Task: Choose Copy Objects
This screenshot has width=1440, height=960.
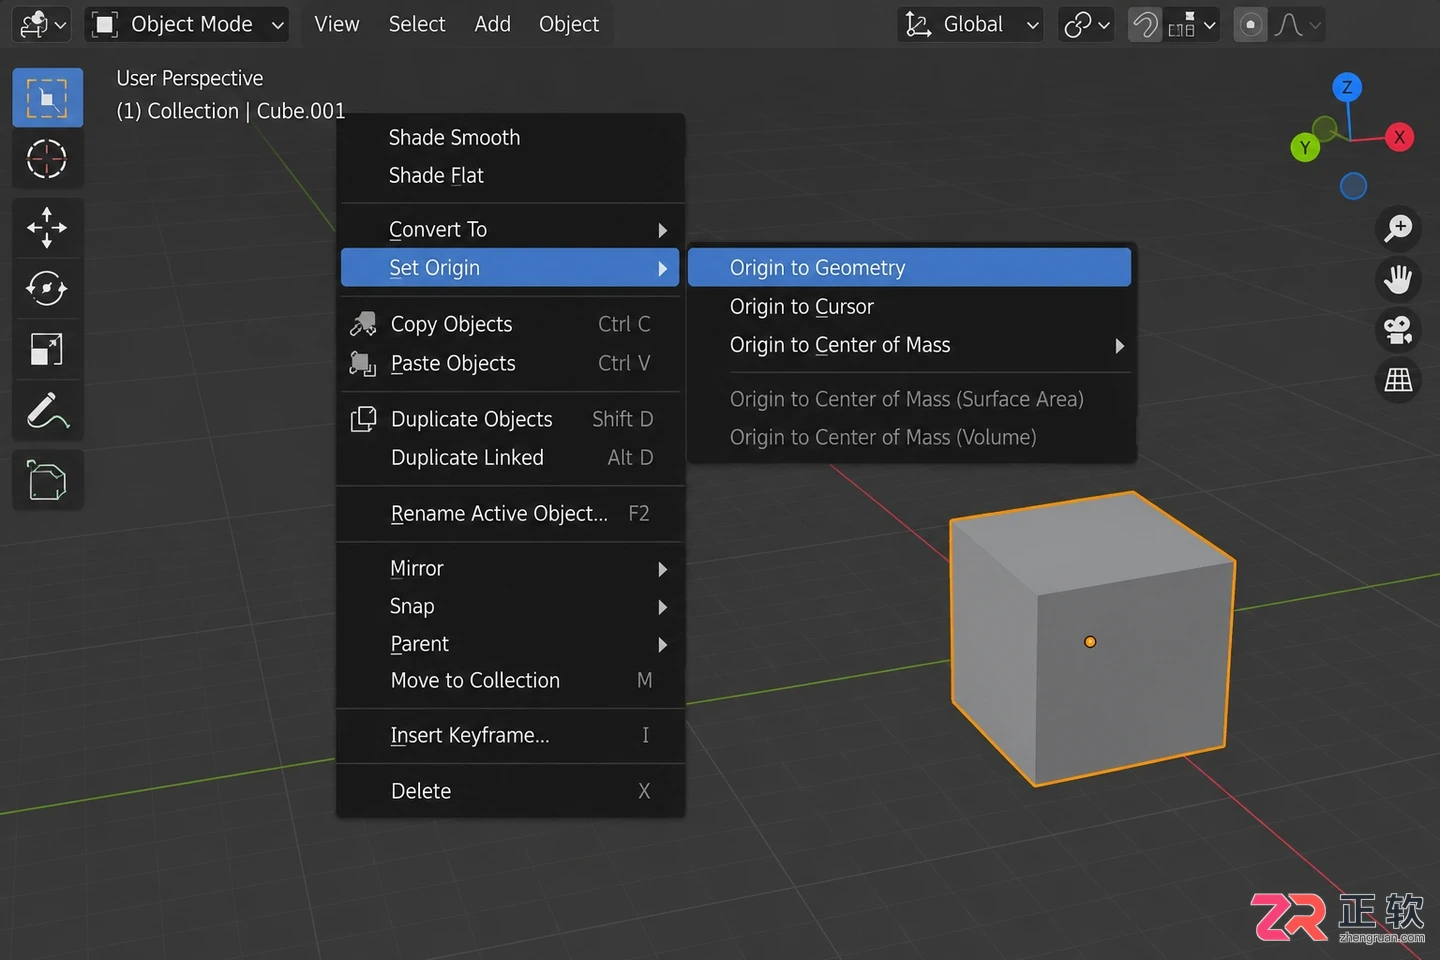Action: pyautogui.click(x=510, y=324)
